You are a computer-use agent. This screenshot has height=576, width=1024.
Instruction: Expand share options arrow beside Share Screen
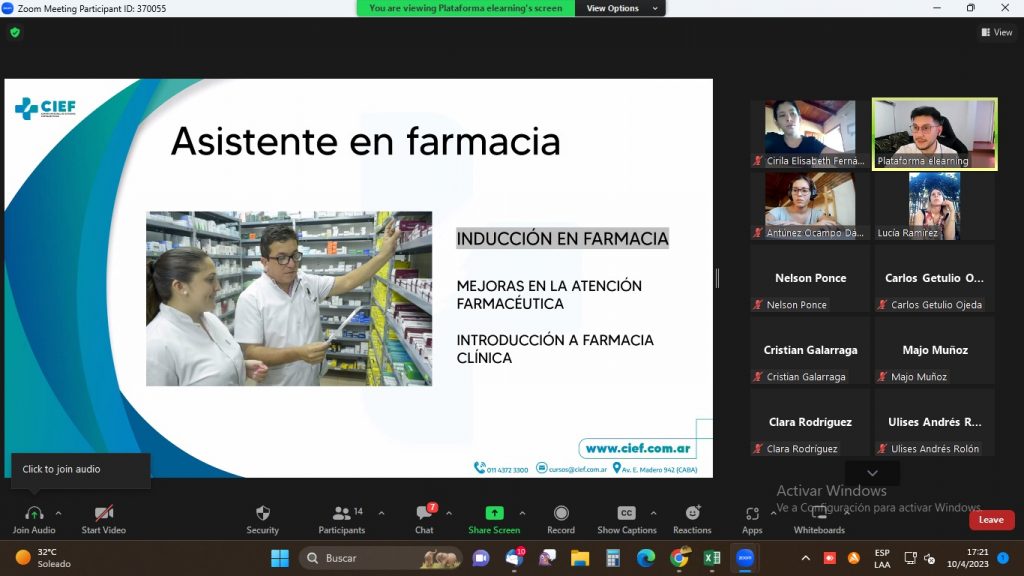click(522, 513)
